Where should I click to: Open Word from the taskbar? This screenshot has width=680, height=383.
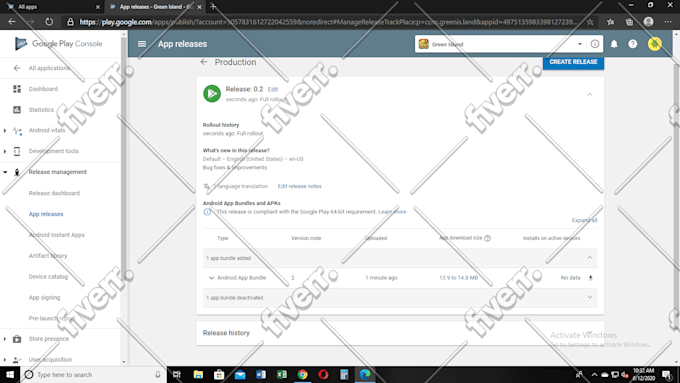[261, 374]
